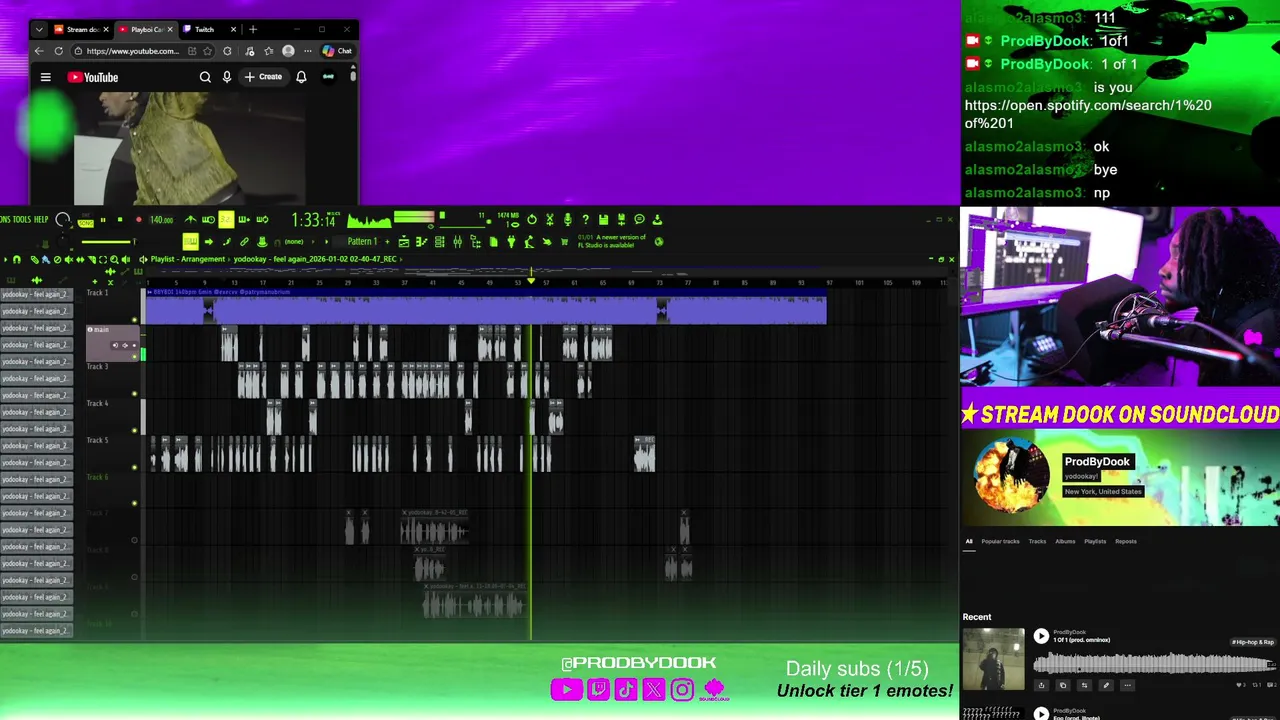Stop playback in FL Studio
Viewport: 1280px width, 720px height.
(120, 219)
